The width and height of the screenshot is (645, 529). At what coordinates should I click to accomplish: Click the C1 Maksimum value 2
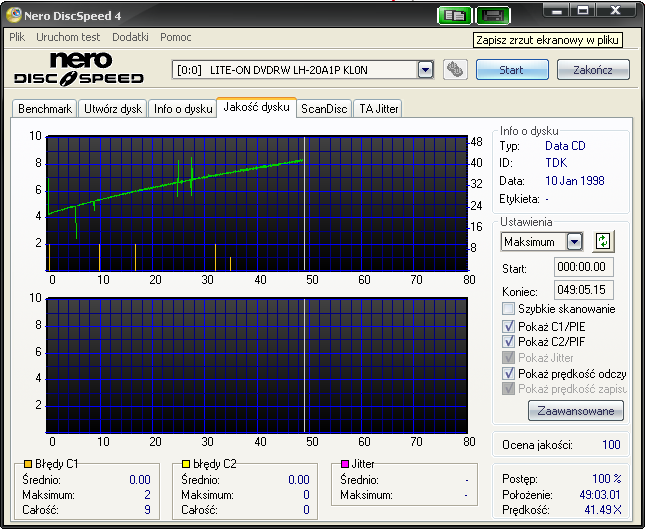pos(147,494)
